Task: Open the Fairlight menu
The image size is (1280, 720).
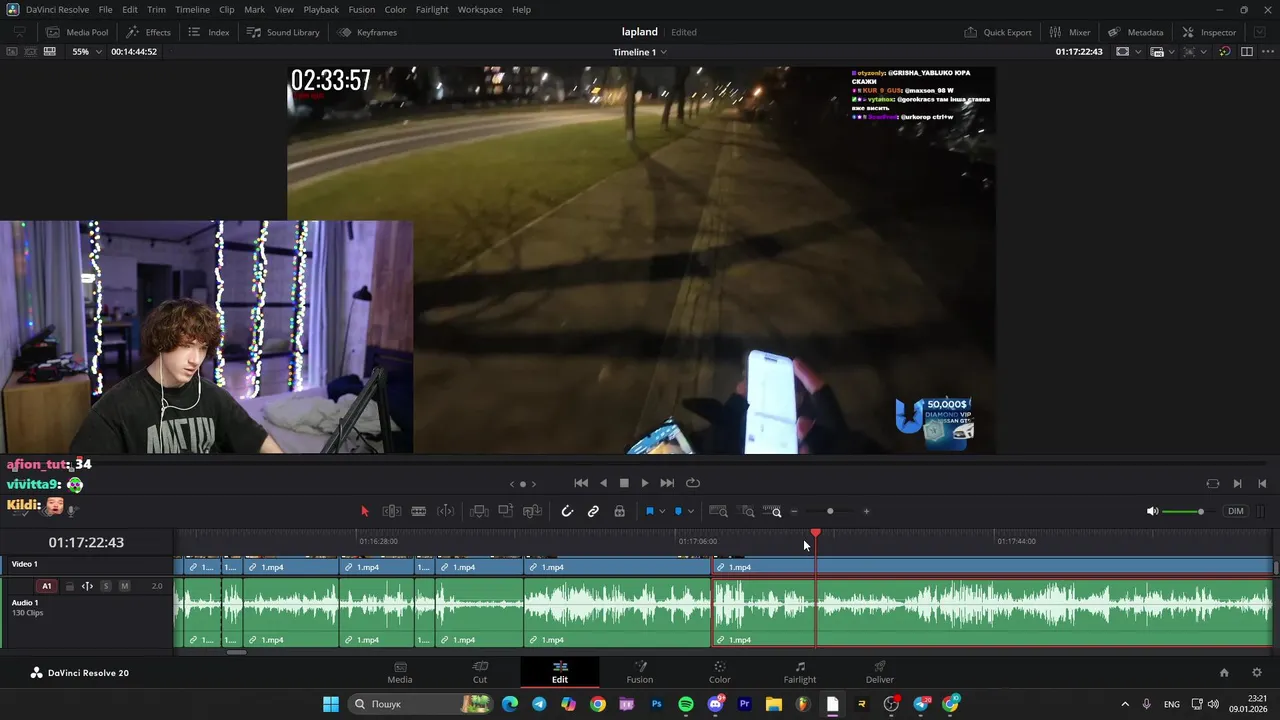Action: 432,9
